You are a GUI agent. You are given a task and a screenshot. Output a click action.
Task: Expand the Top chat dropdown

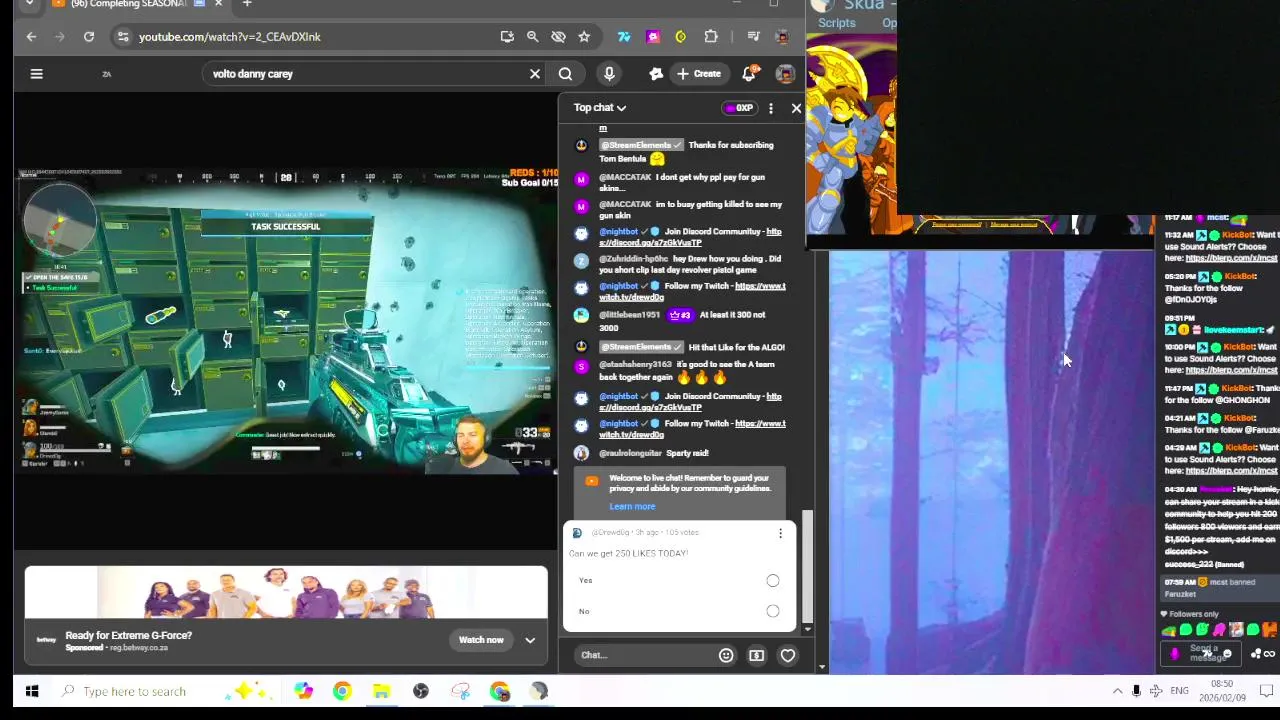pos(600,108)
